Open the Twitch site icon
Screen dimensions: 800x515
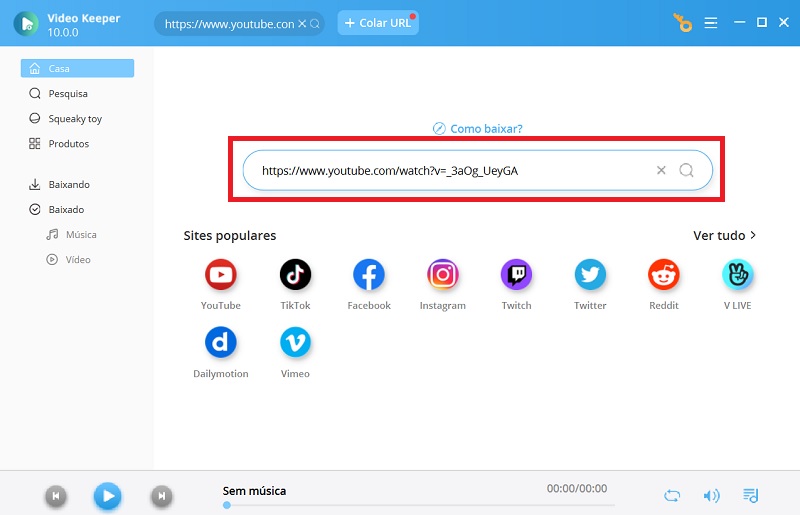point(516,275)
